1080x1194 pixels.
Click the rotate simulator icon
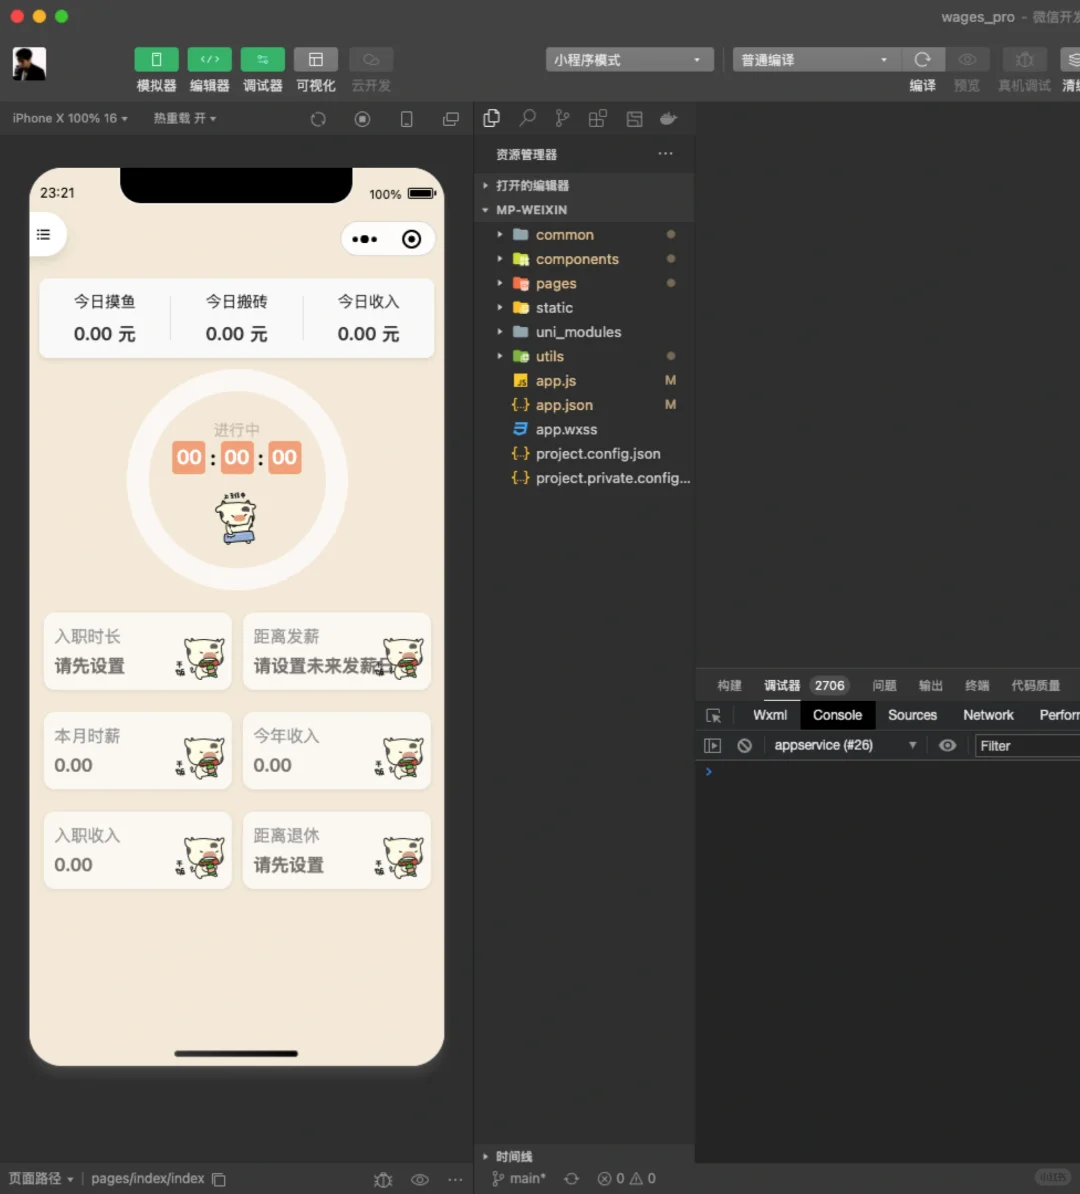click(318, 118)
